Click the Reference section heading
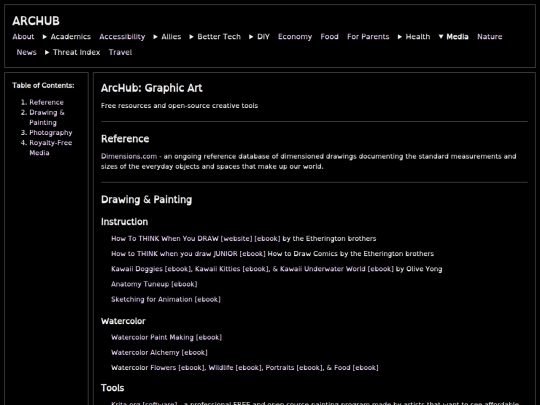The width and height of the screenshot is (540, 405). [125, 139]
